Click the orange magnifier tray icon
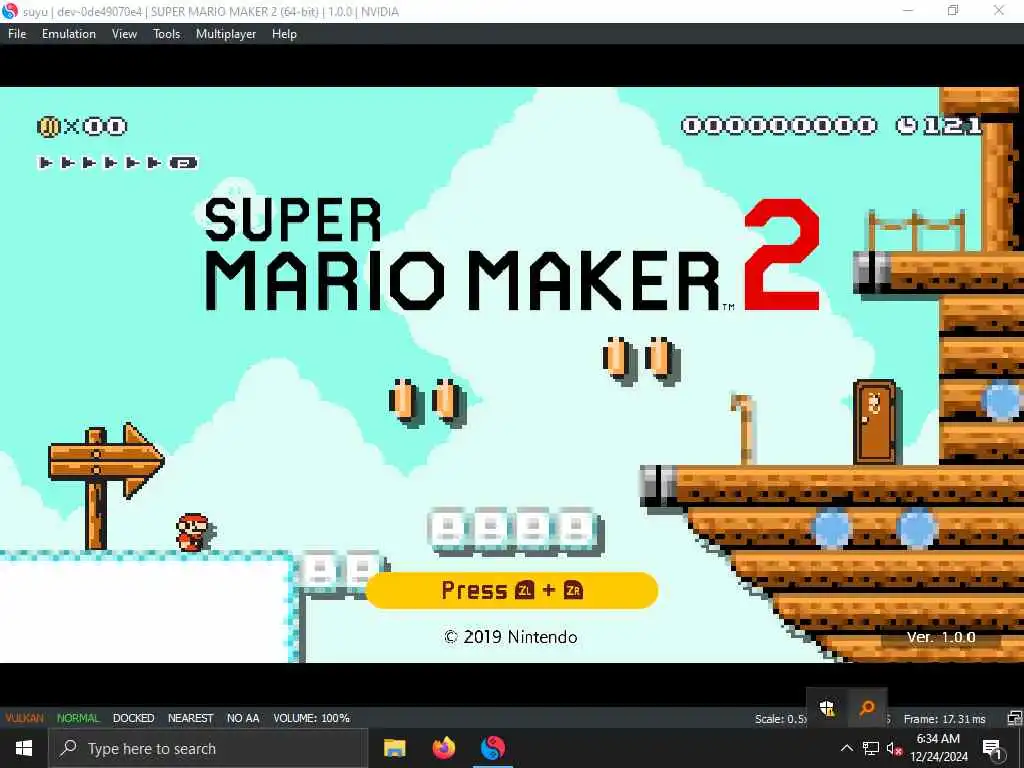This screenshot has width=1024, height=768. pos(867,707)
